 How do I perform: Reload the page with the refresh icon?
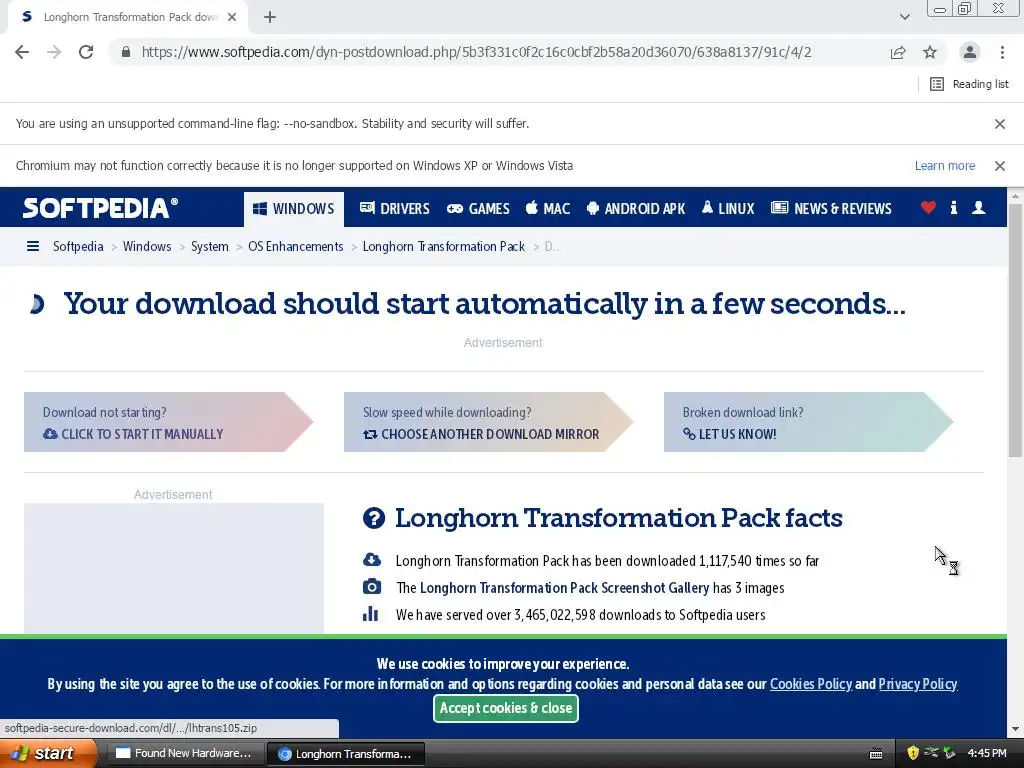click(x=86, y=52)
